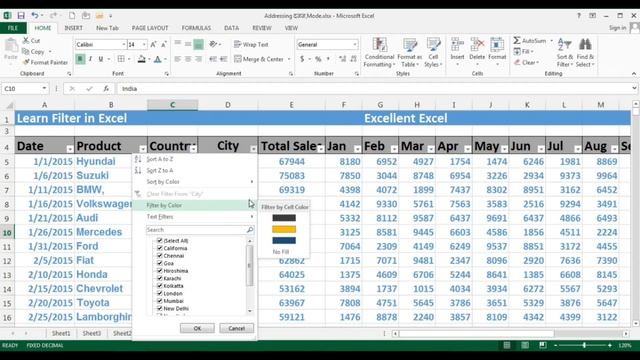640x360 pixels.
Task: Click the Cut scissors icon
Action: point(26,40)
